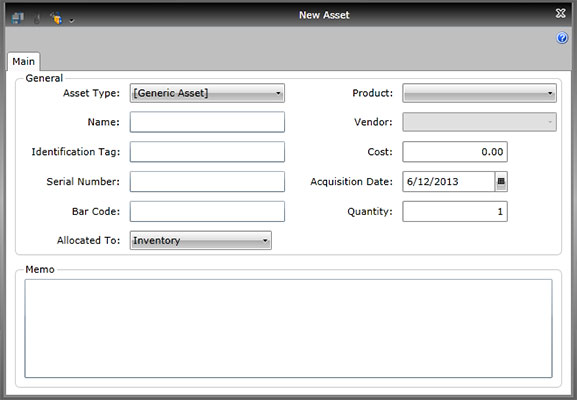
Task: Open the Allocated To Inventory dropdown
Action: click(x=201, y=240)
